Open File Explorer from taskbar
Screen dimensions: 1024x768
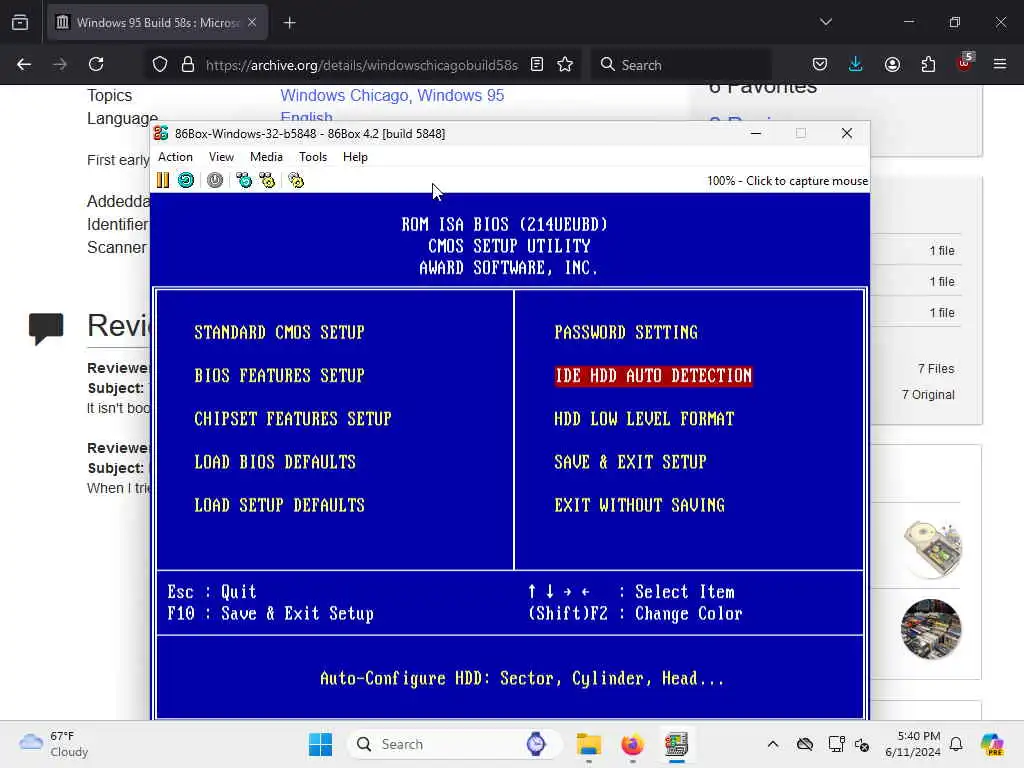tap(588, 744)
